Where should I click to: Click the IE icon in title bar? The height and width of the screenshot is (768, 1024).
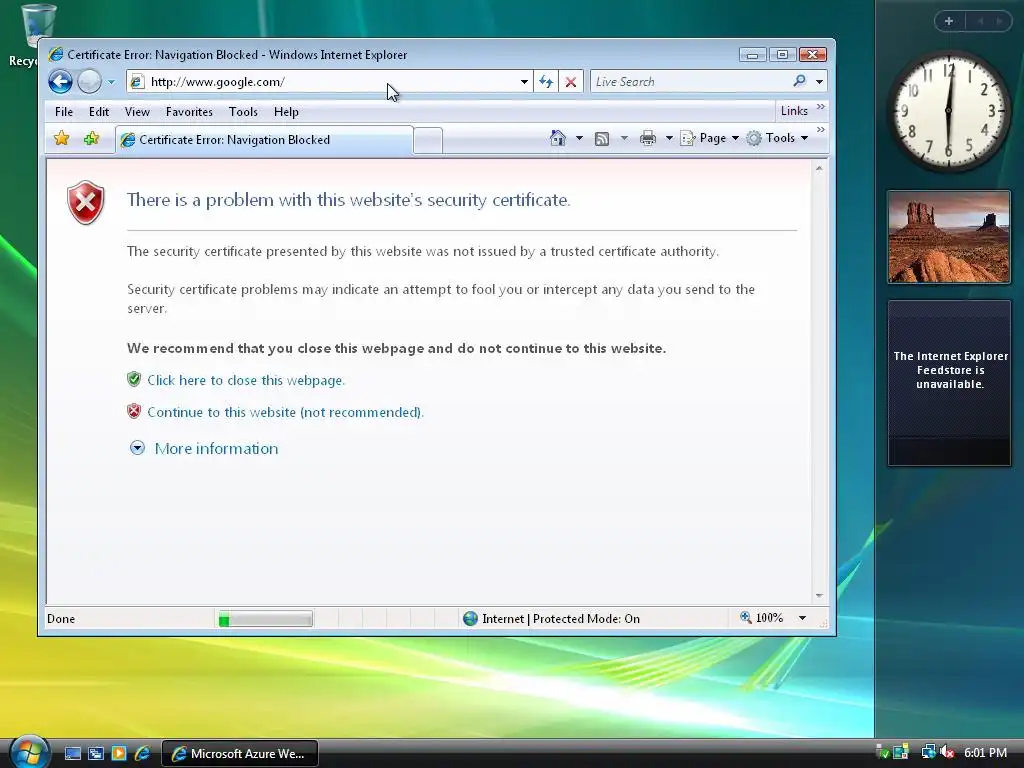[x=56, y=54]
